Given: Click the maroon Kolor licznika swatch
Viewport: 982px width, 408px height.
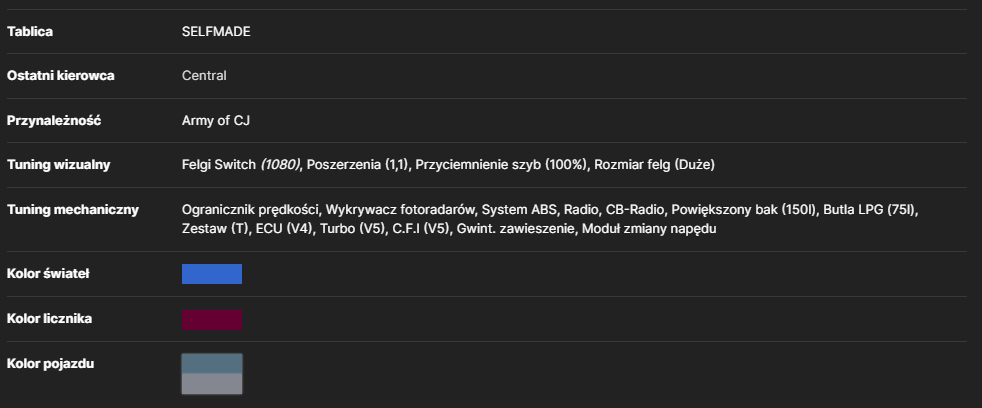Looking at the screenshot, I should pyautogui.click(x=212, y=319).
